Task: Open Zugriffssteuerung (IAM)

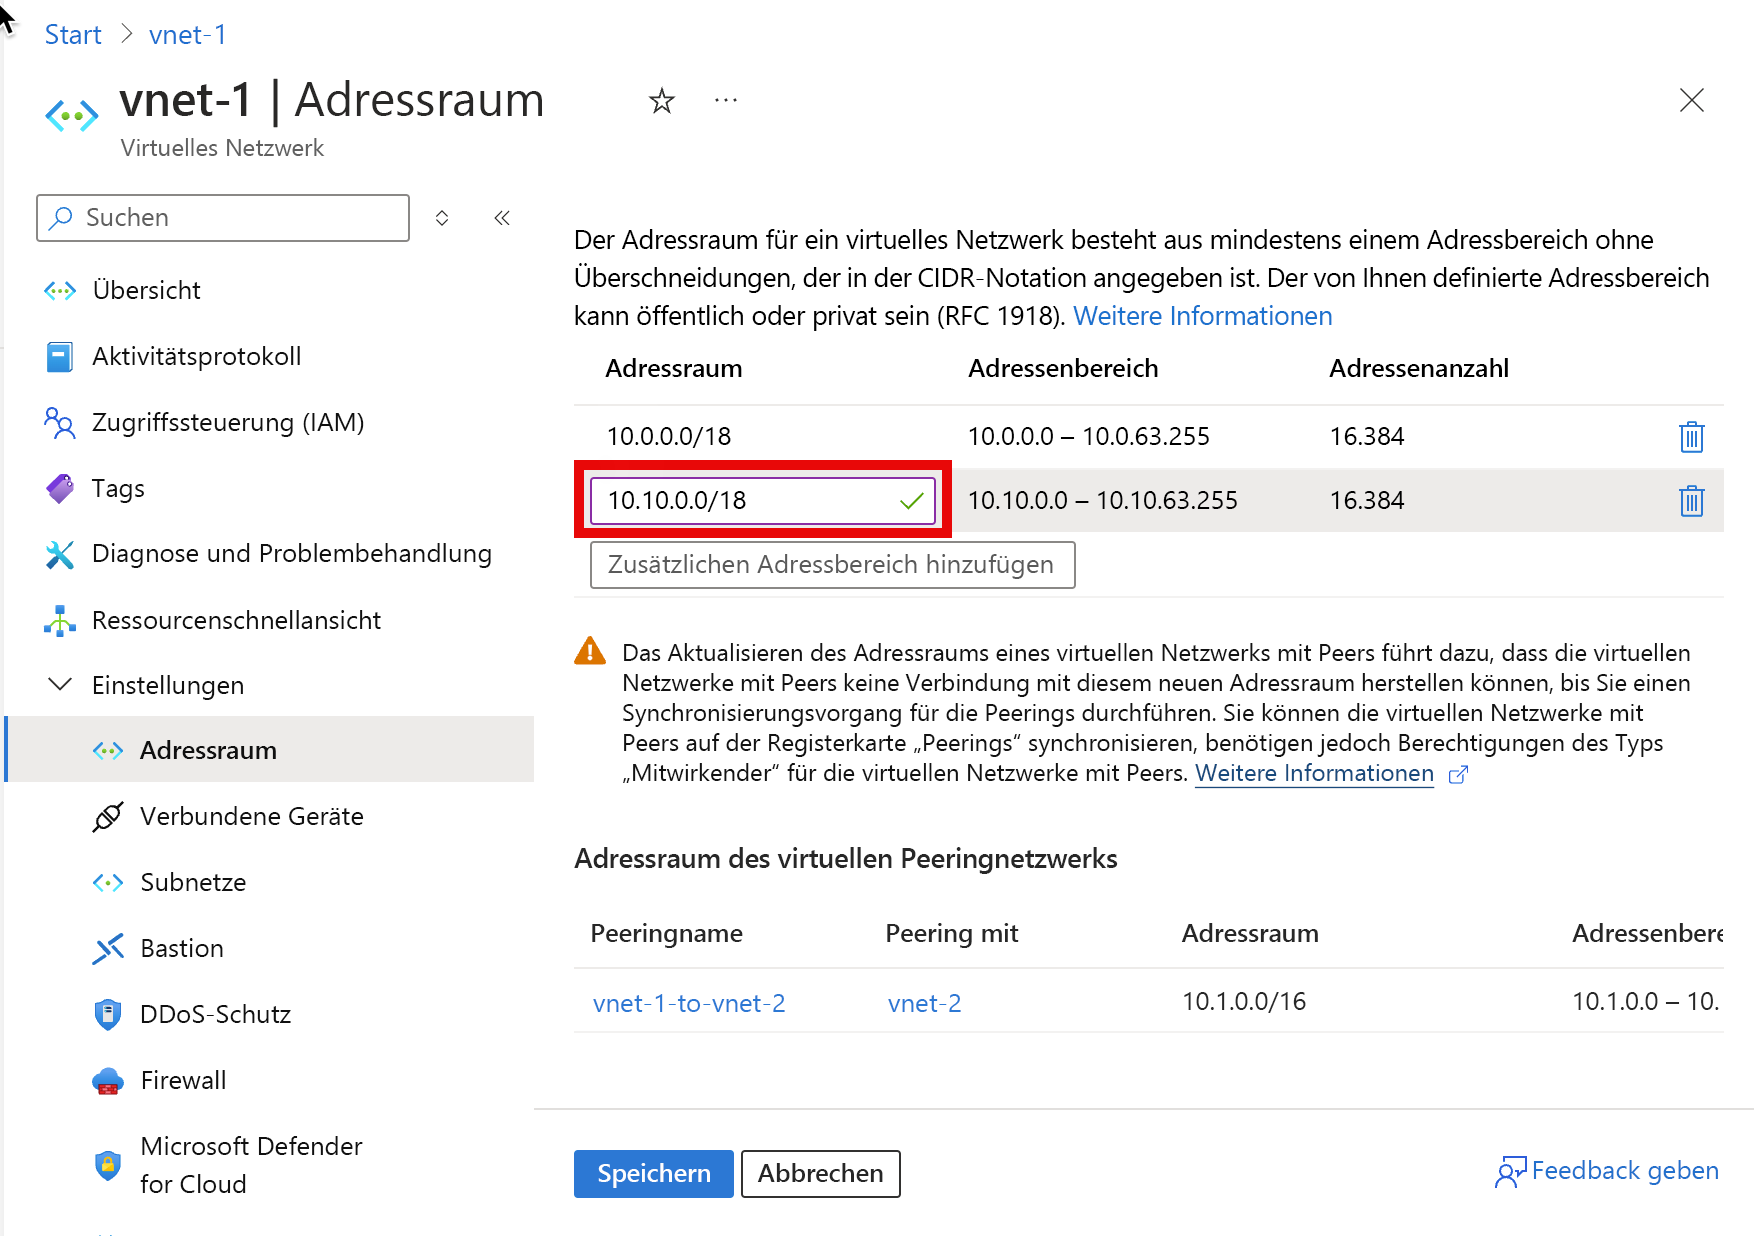Action: click(x=228, y=422)
